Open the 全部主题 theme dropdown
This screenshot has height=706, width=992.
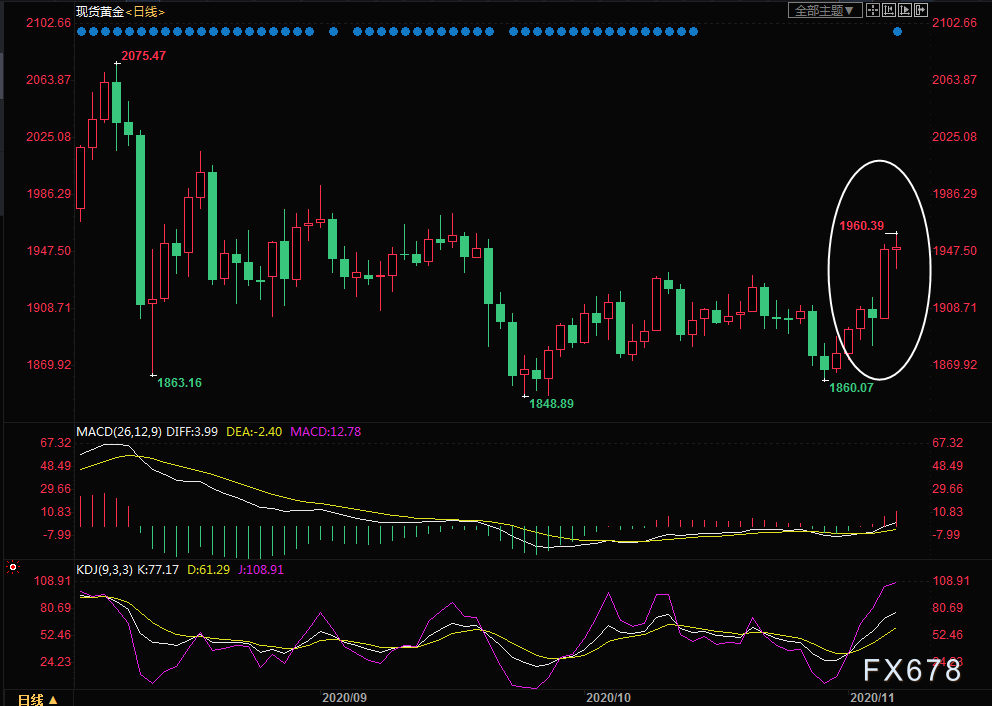[x=825, y=10]
